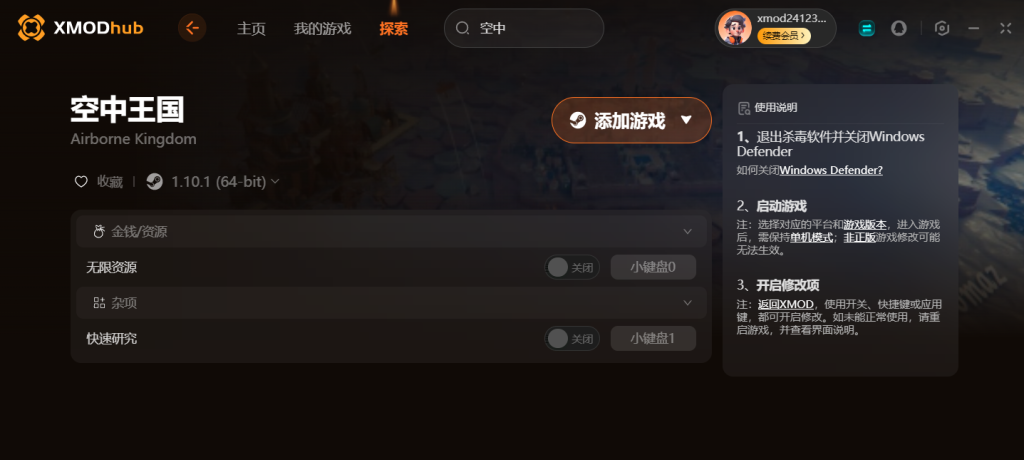This screenshot has width=1024, height=460.
Task: Switch to the 我的游戏 tab
Action: 323,29
